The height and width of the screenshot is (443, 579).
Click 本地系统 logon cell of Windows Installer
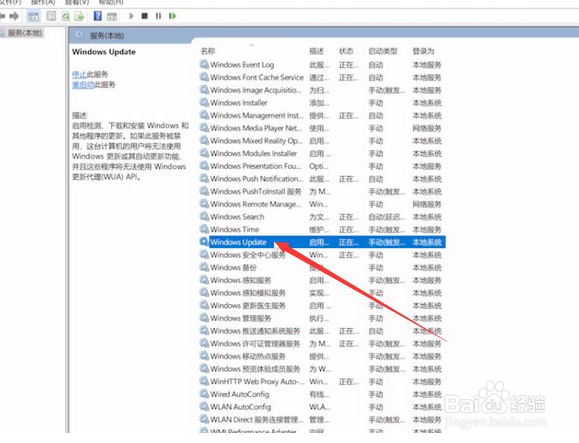pos(427,103)
